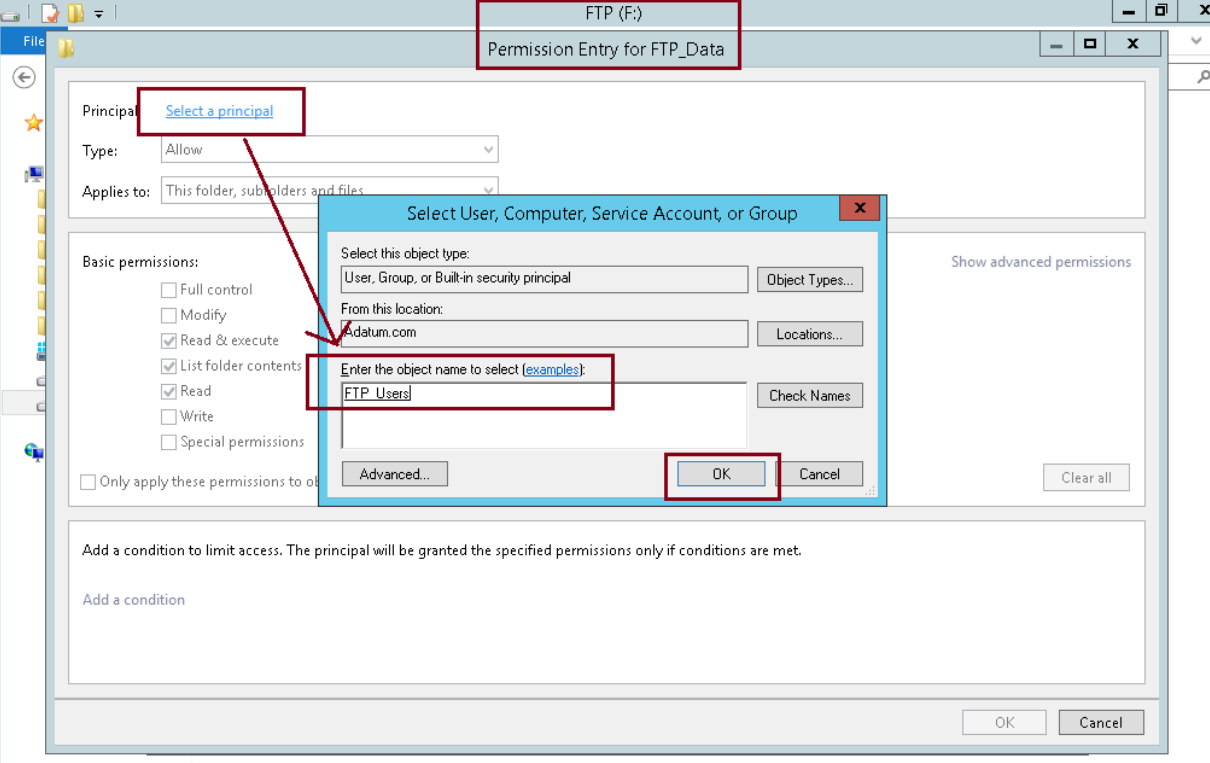This screenshot has height=763, width=1210.
Task: Maximize the Permission Entry for FTP_Data window
Action: (1090, 44)
